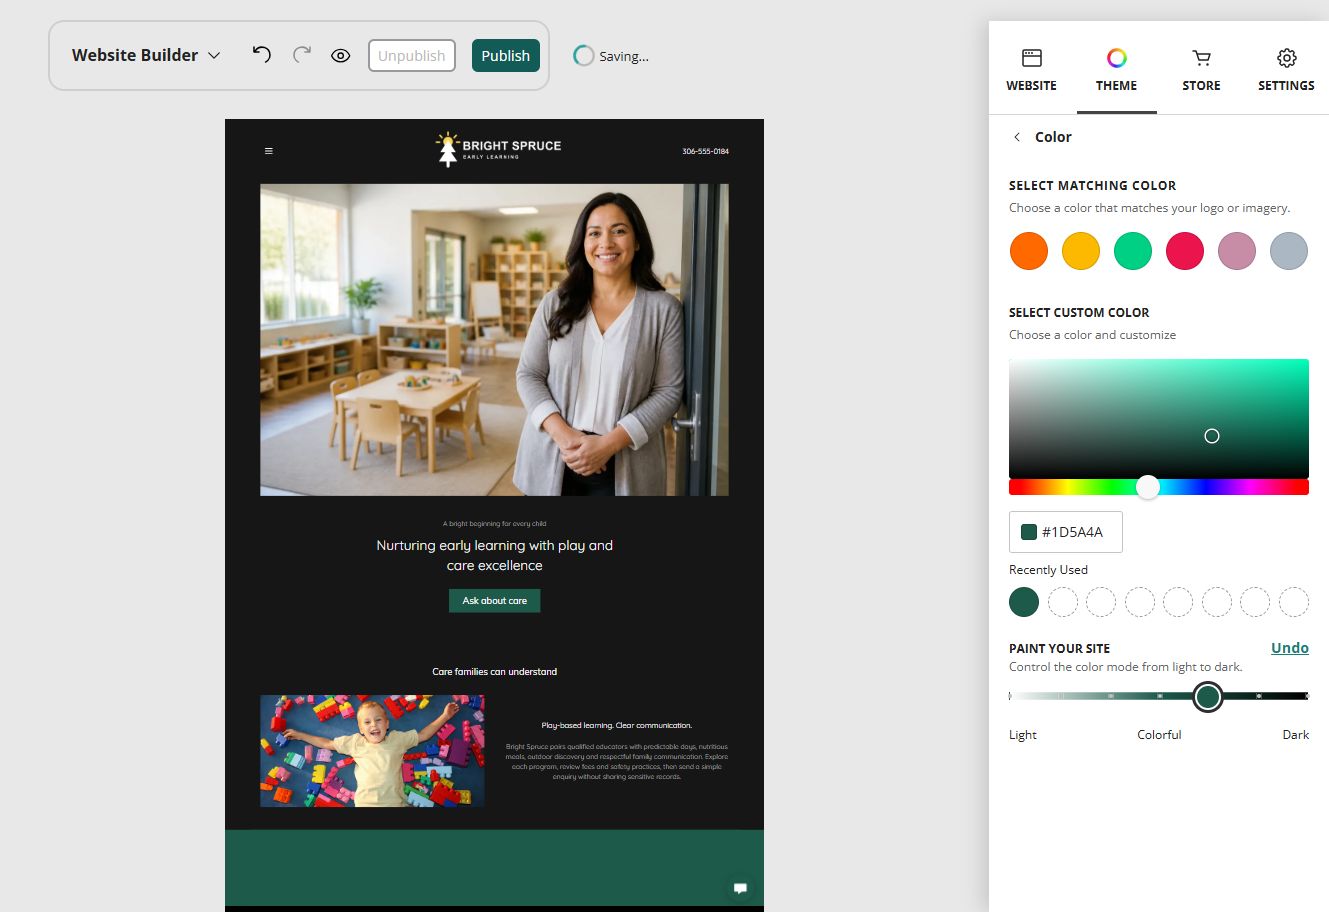The width and height of the screenshot is (1329, 912).
Task: Click the Undo link under Paint Your Site
Action: click(1290, 648)
